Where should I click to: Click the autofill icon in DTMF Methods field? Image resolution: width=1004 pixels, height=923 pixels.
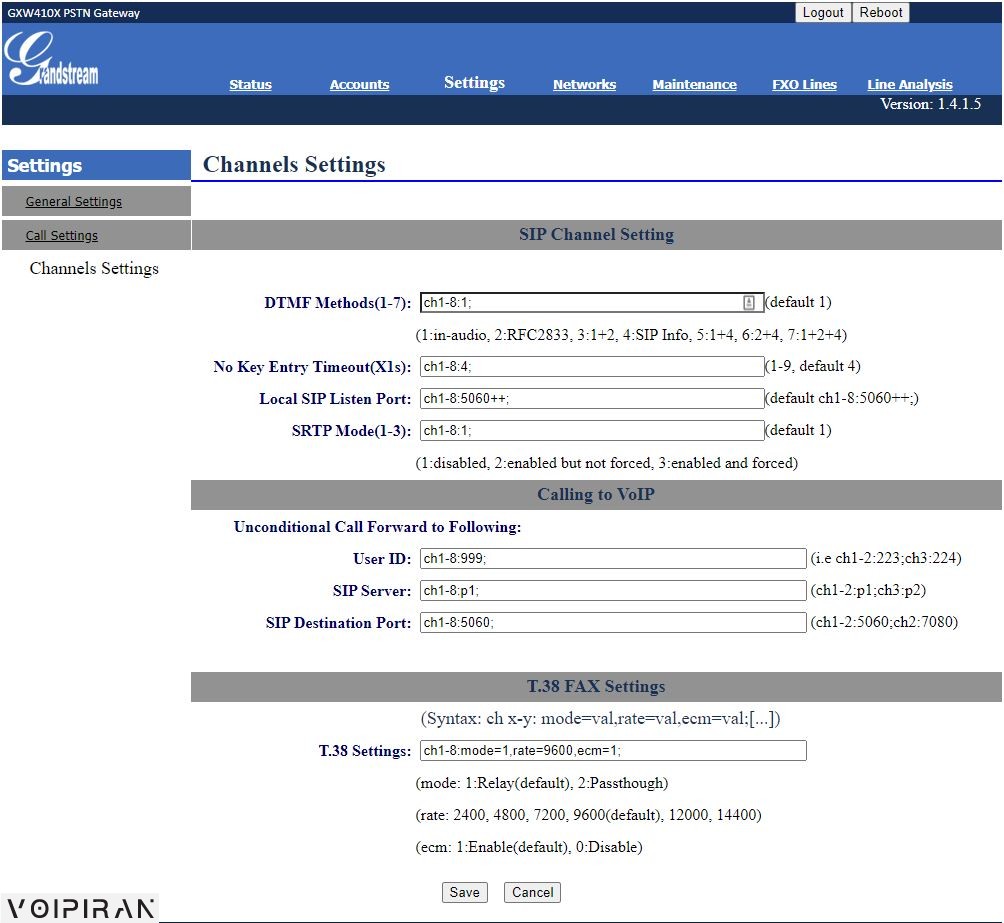pyautogui.click(x=749, y=302)
